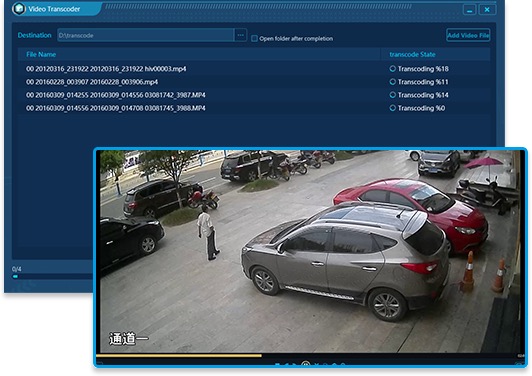Select file ending 03081742_3987.MP4
The width and height of the screenshot is (532, 376).
116,95
